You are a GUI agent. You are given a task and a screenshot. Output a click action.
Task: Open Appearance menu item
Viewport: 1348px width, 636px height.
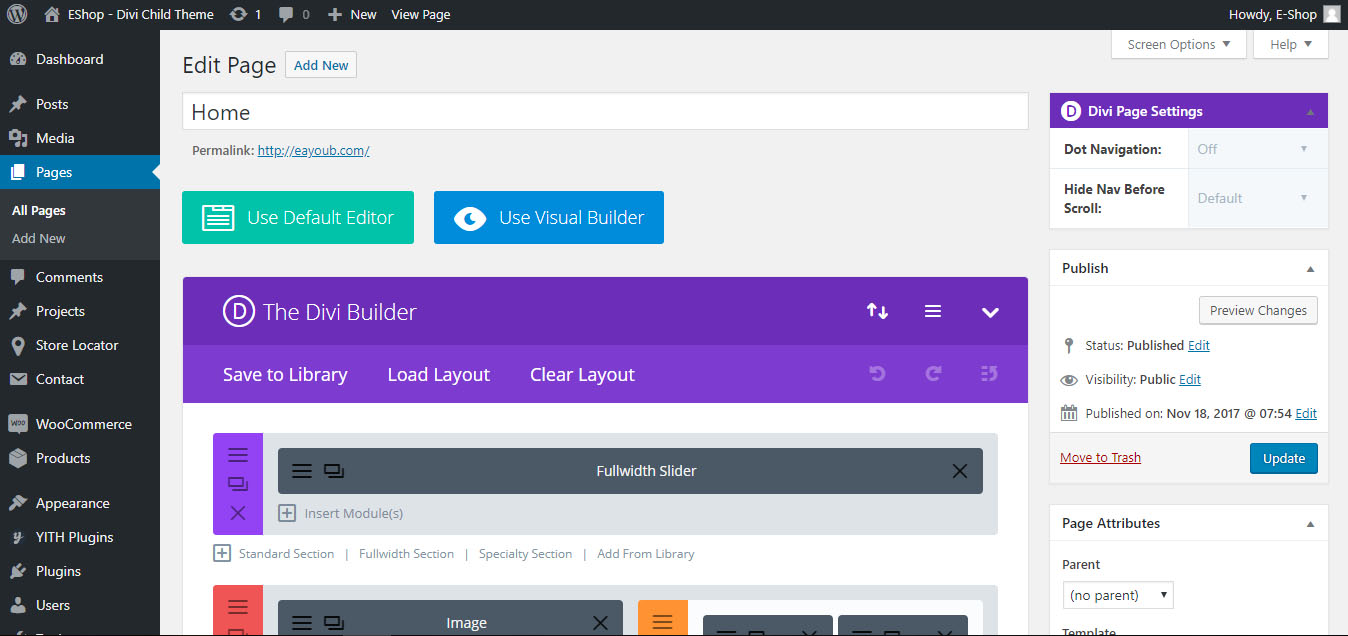click(x=80, y=503)
